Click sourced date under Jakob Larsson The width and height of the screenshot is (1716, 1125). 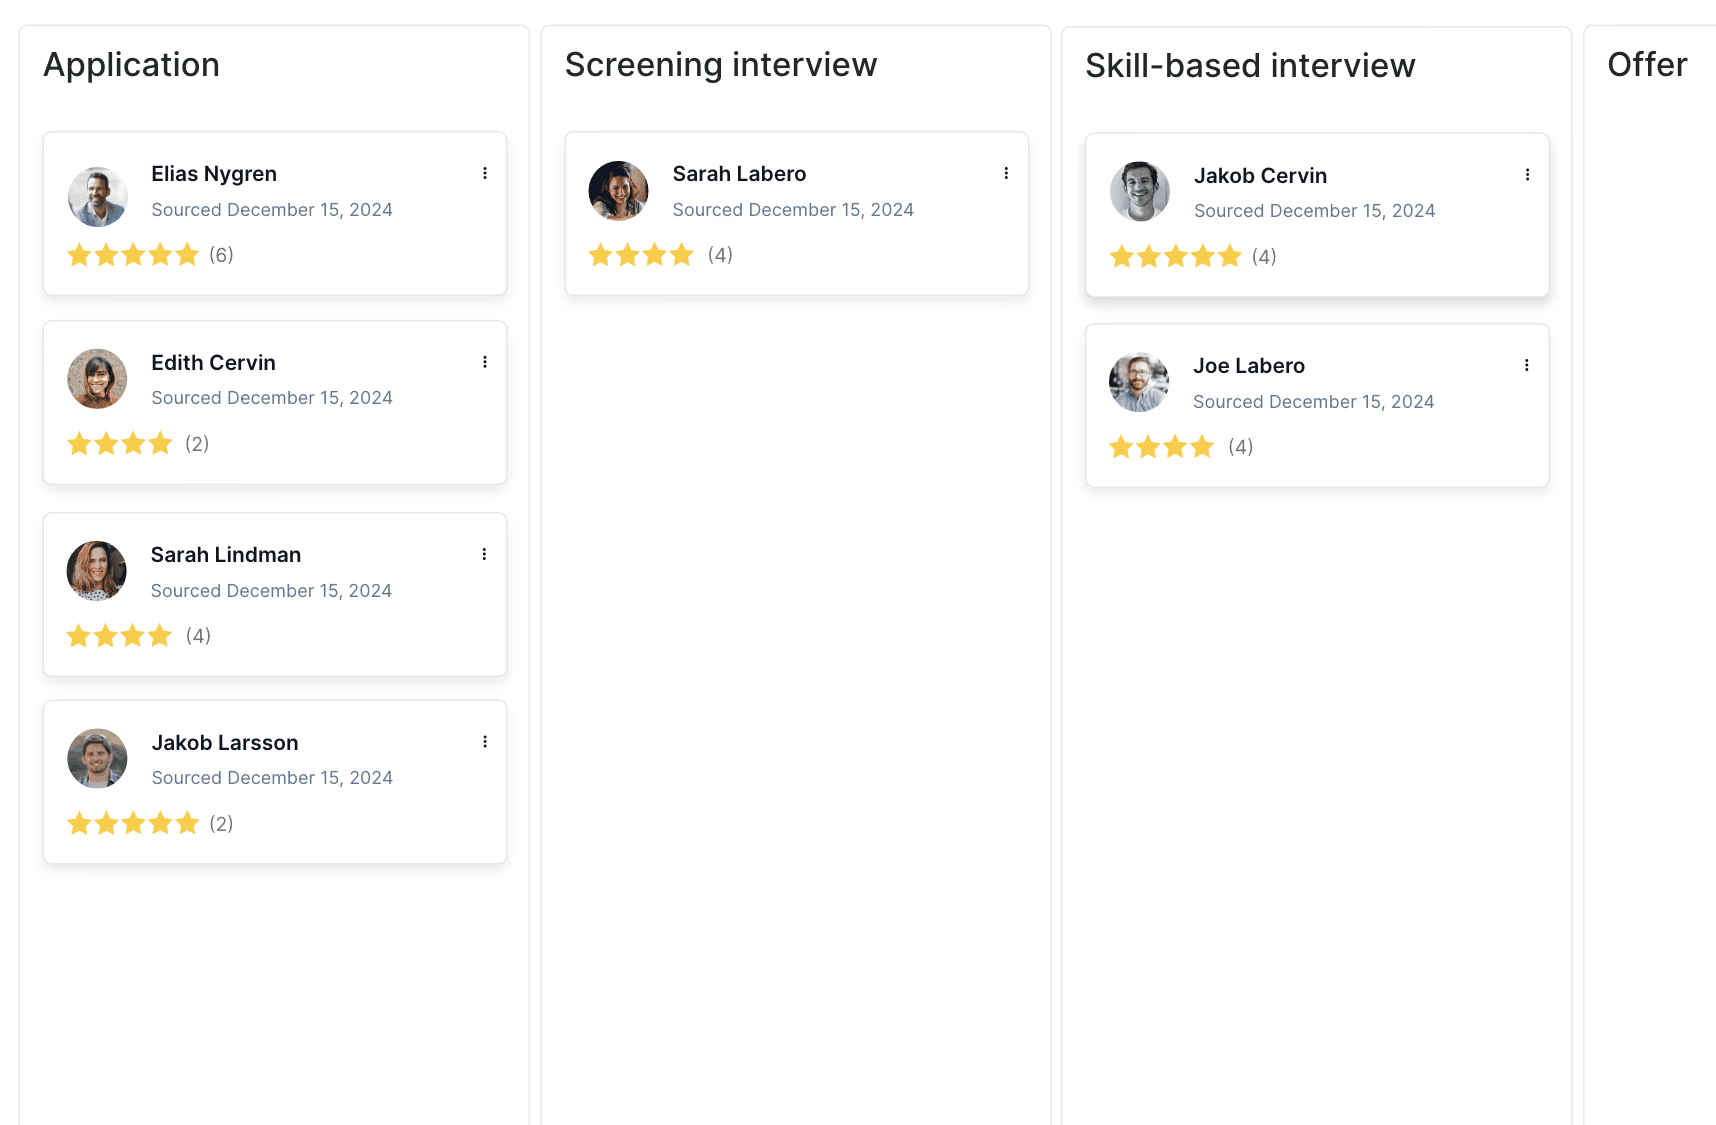click(272, 778)
